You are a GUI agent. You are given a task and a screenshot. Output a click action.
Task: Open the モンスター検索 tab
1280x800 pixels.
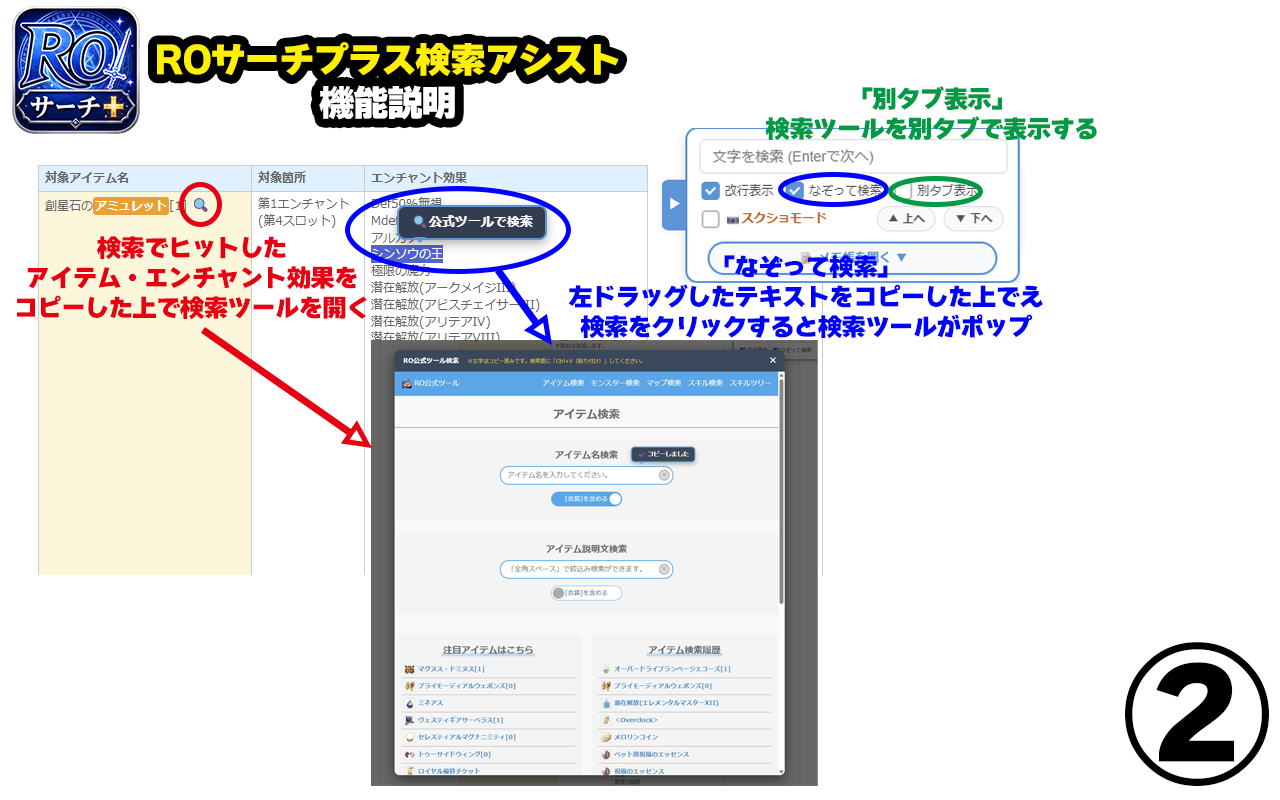point(615,383)
